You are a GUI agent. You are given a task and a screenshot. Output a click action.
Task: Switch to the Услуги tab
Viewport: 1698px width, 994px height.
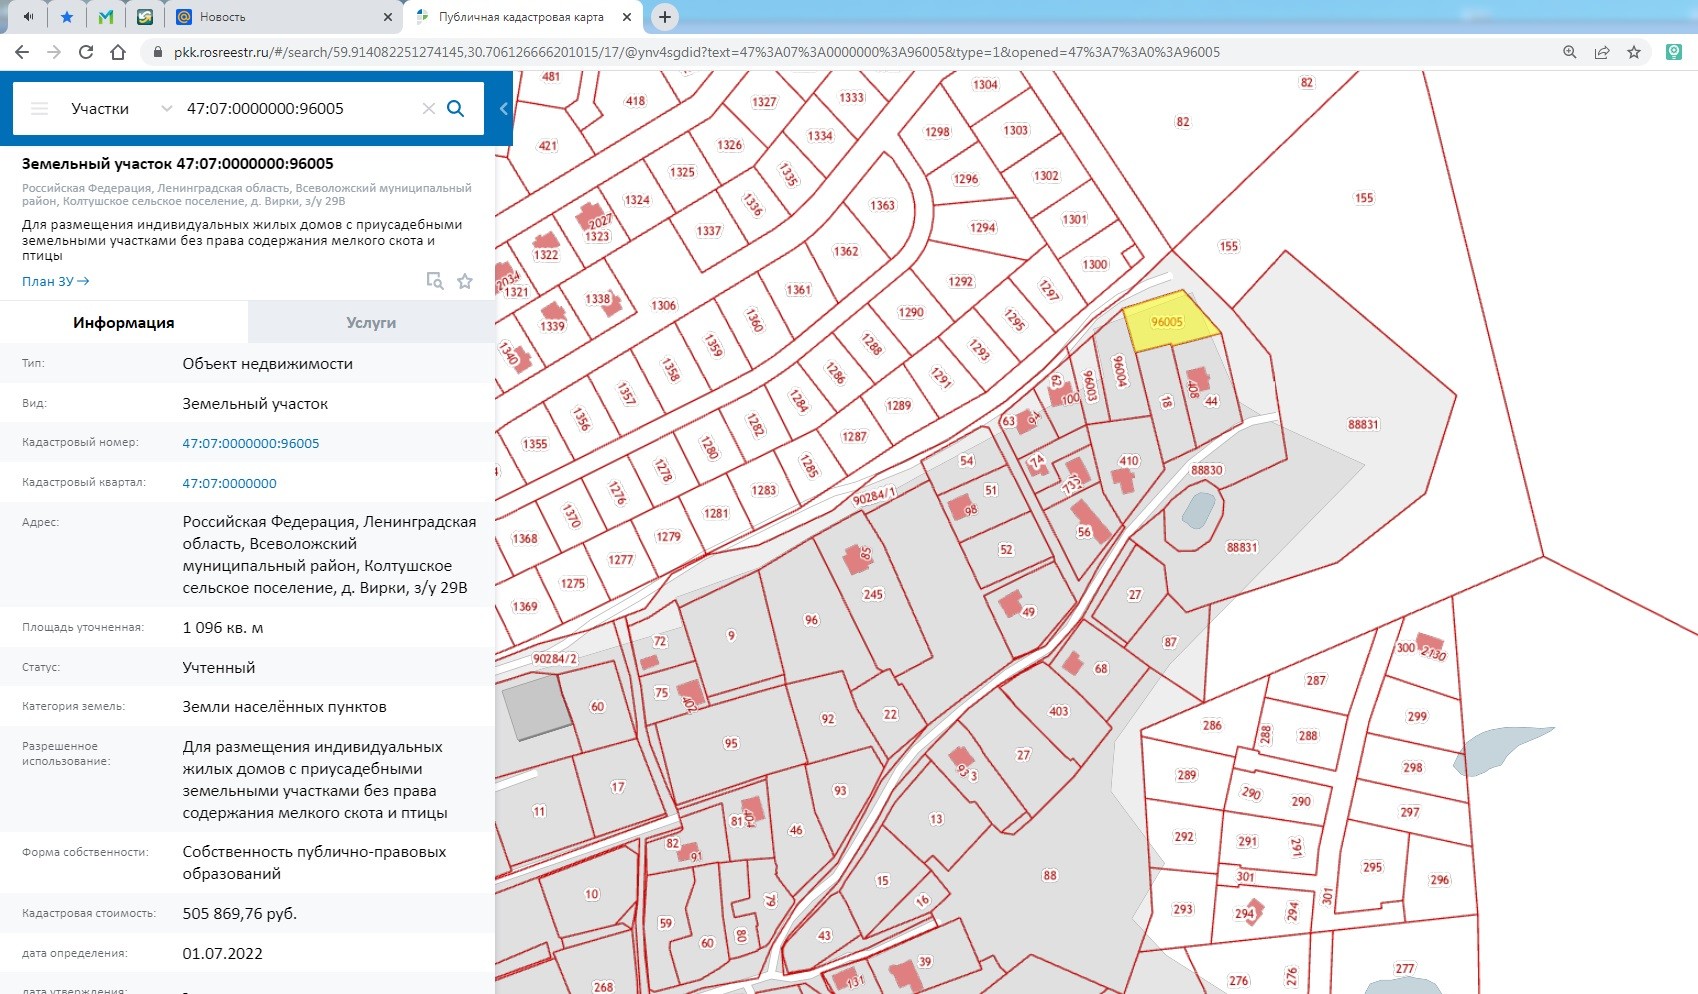pyautogui.click(x=371, y=323)
